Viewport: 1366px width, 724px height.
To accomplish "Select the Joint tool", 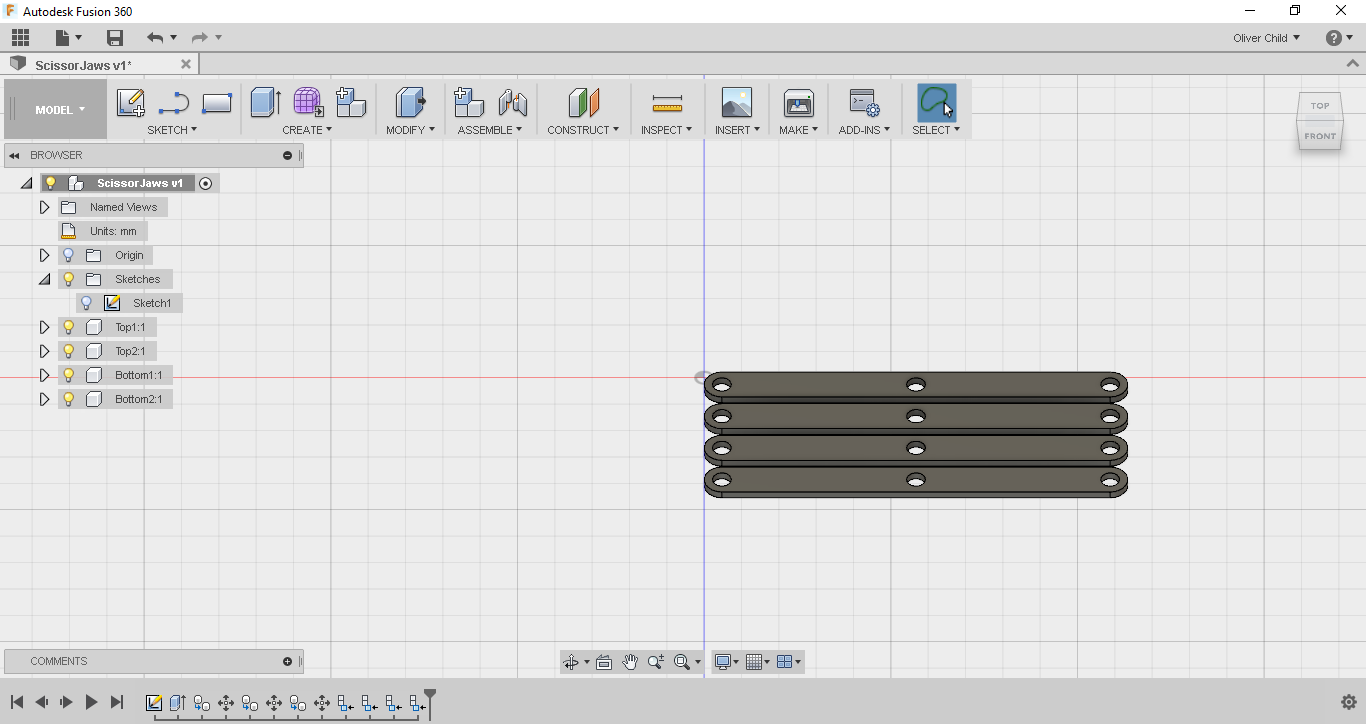I will tap(512, 102).
